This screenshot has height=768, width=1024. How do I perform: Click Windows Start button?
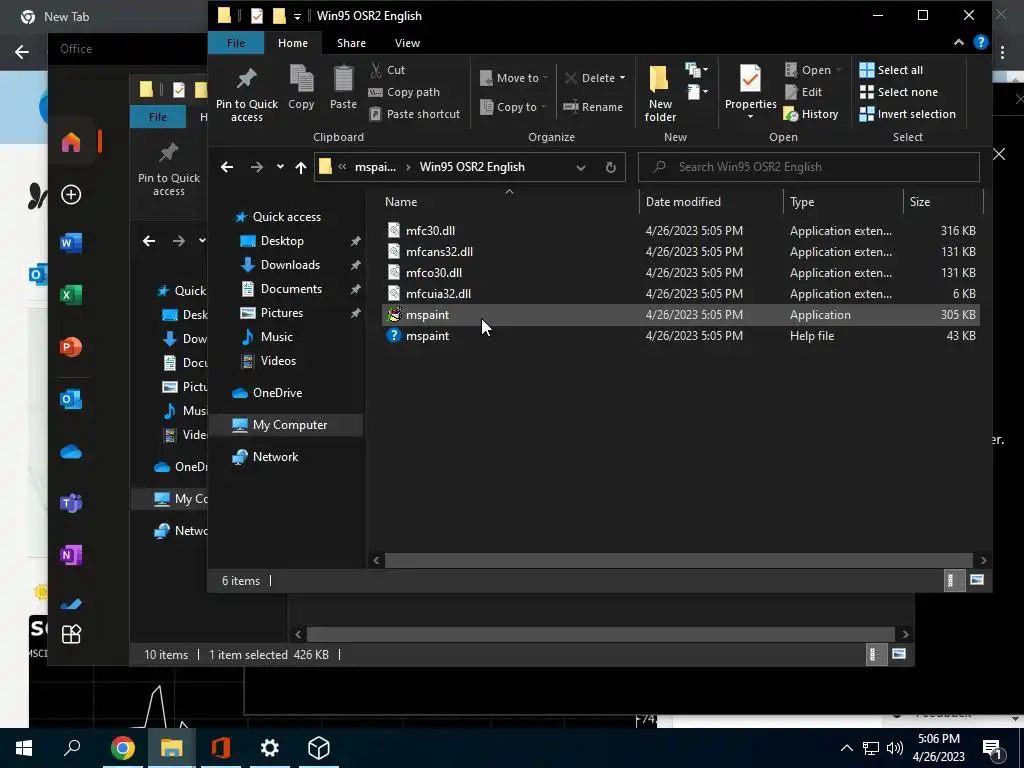24,748
